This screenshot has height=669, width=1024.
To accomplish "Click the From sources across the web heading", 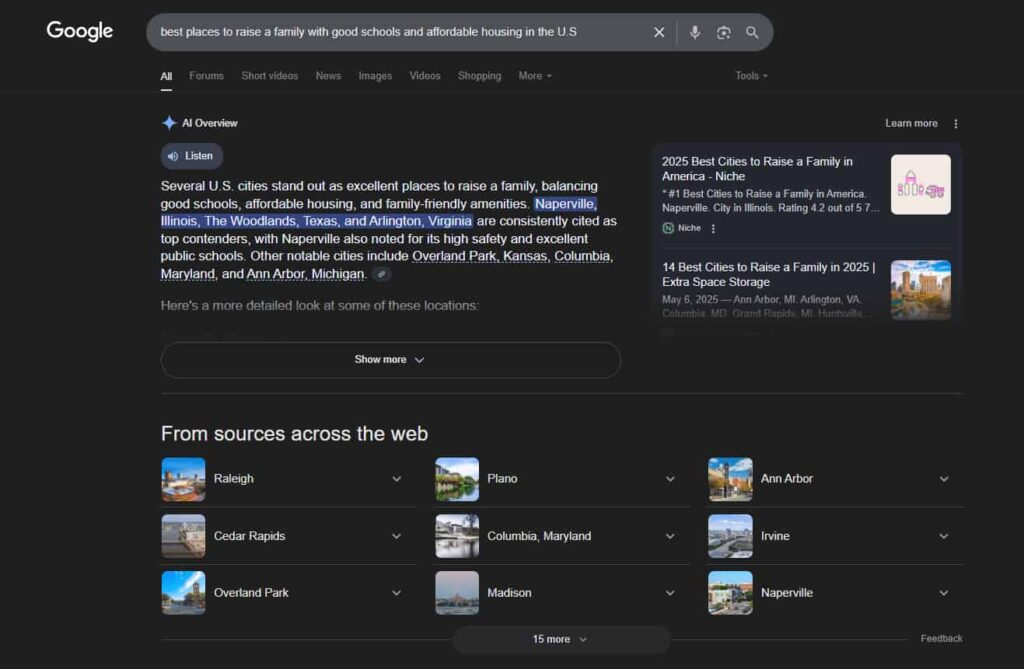I will click(295, 434).
